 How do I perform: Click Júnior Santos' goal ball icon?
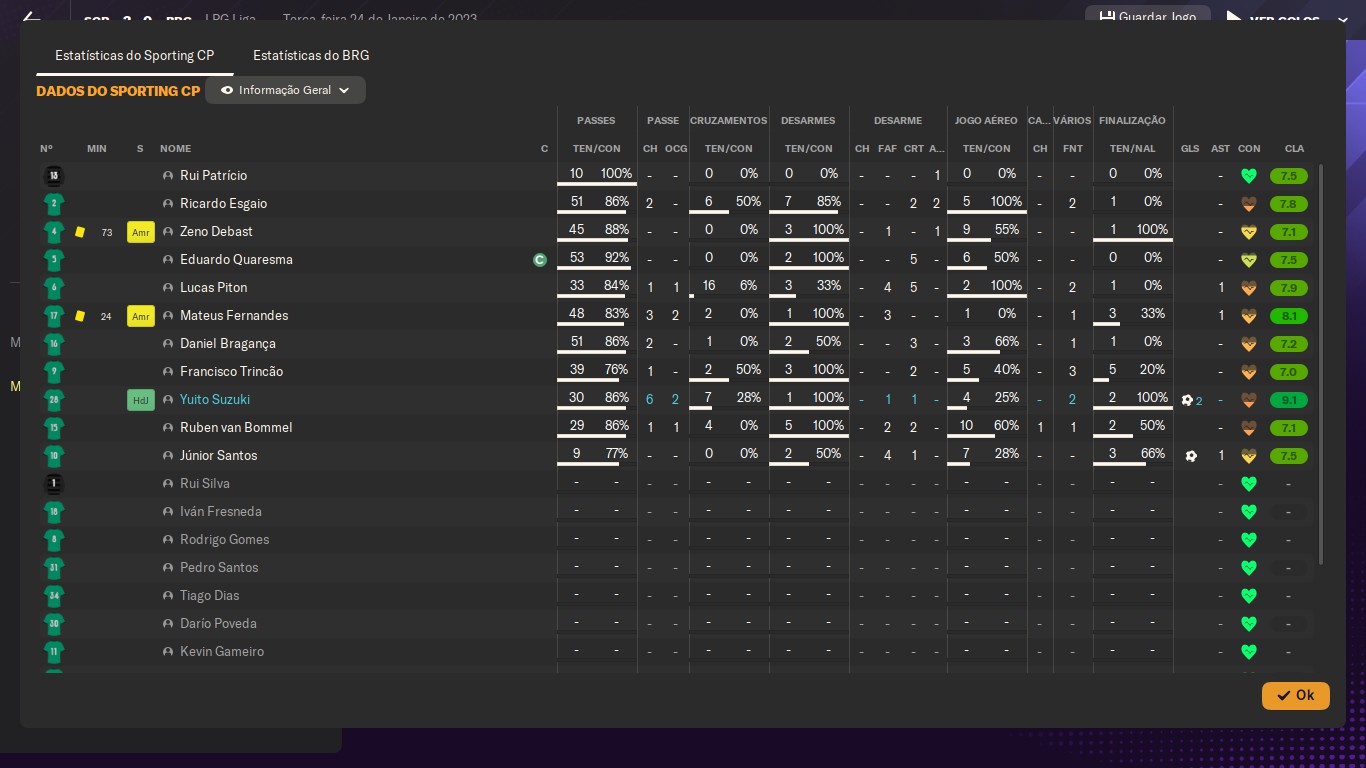(1190, 456)
